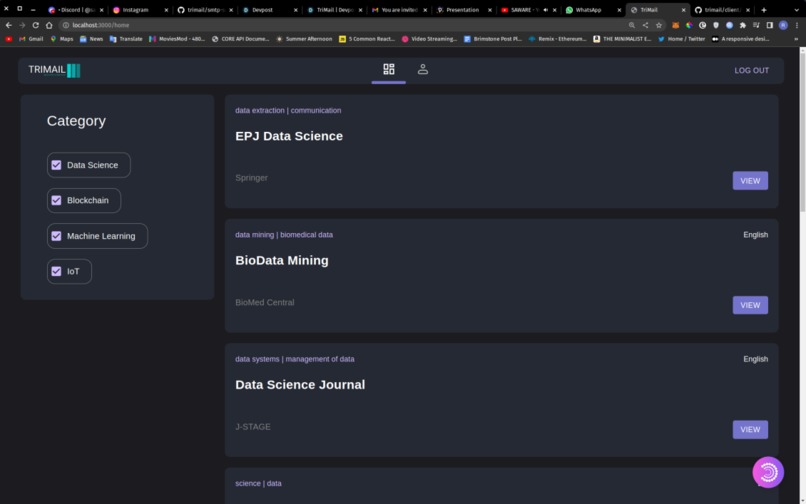Open the browser profile avatar
Screen dimensions: 806x504
(783, 25)
